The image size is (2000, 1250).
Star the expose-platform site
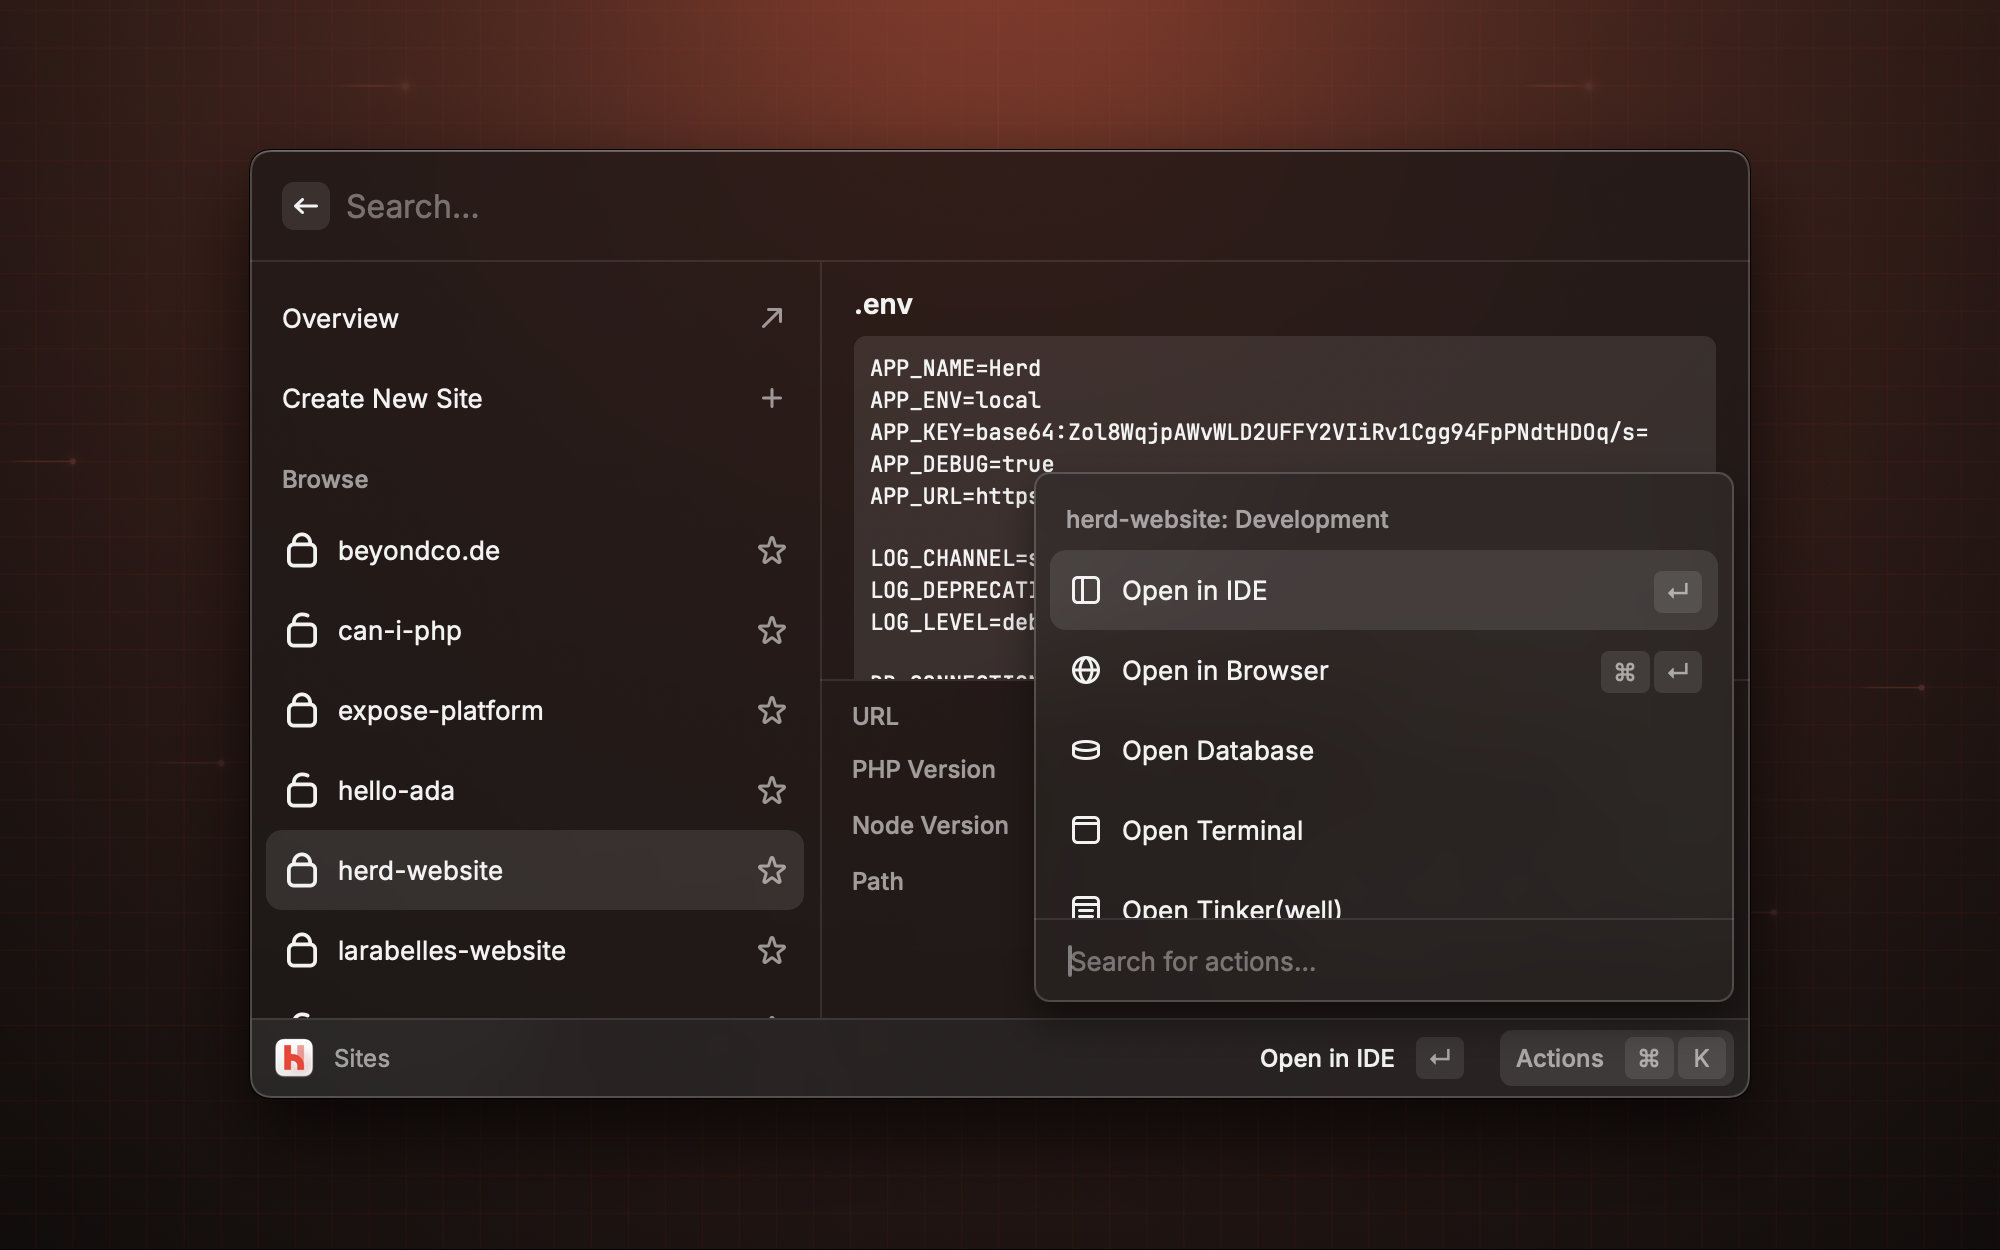click(x=771, y=710)
